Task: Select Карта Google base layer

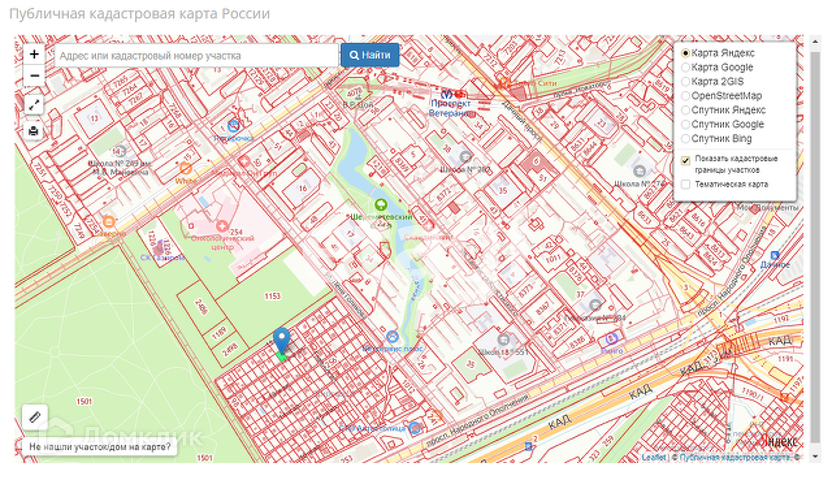Action: pos(686,67)
